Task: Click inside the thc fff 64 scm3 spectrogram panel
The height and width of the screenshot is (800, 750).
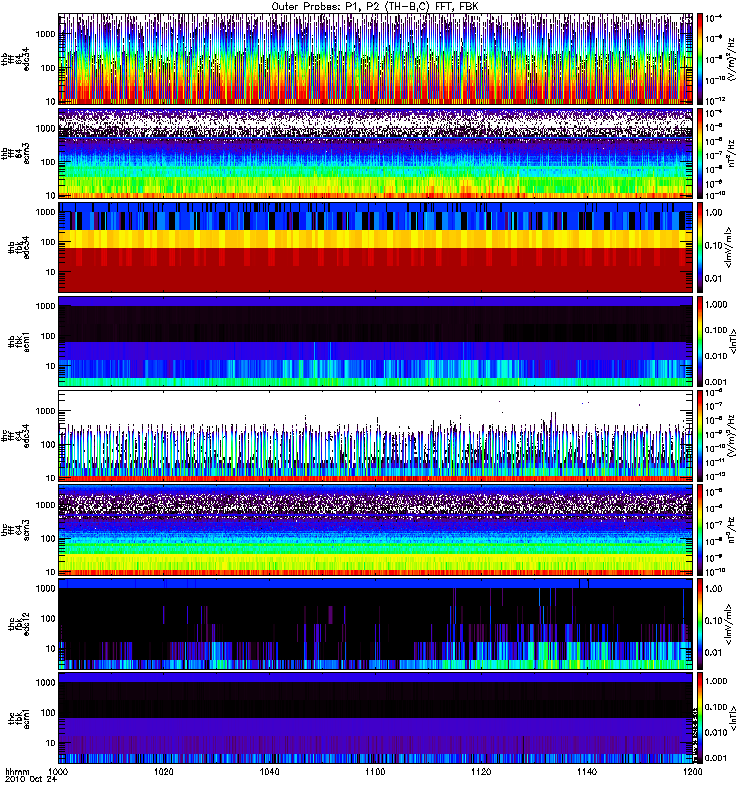Action: point(376,530)
